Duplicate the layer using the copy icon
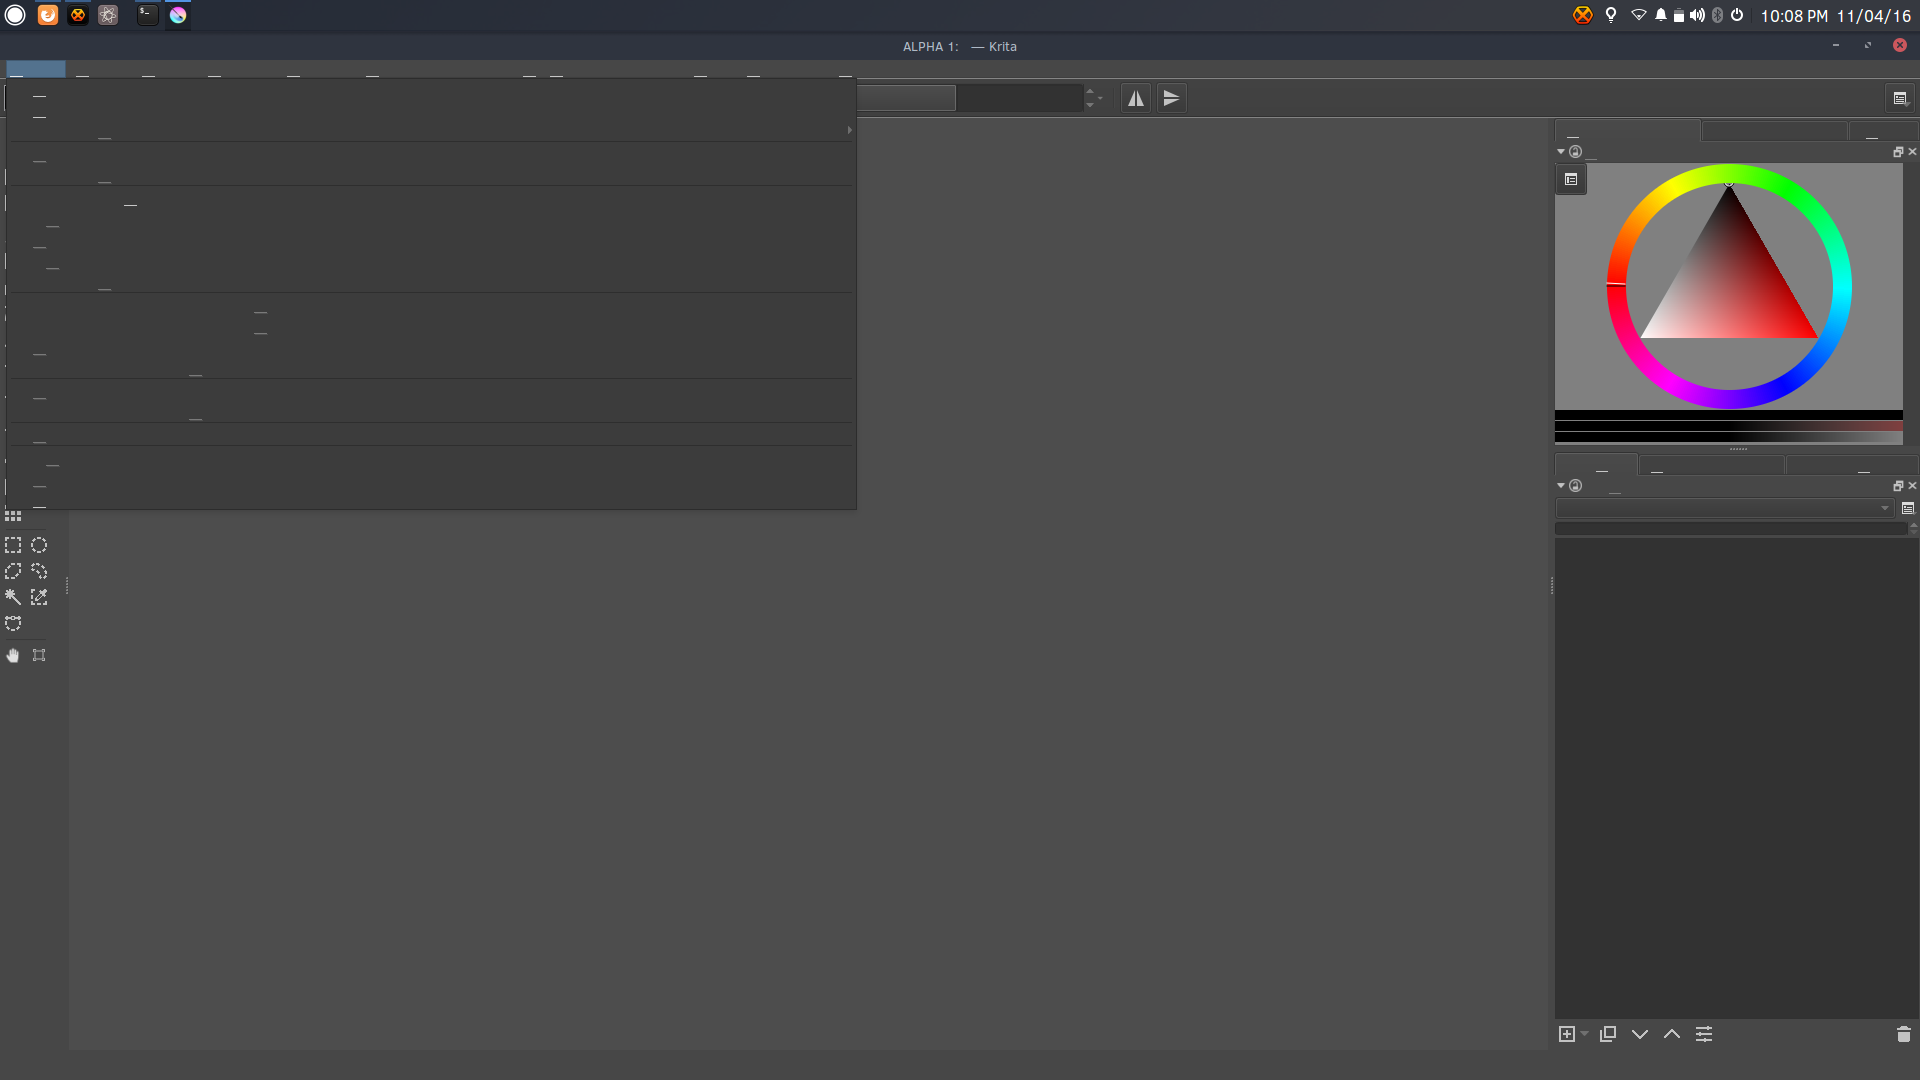This screenshot has width=1920, height=1080. (1608, 1034)
